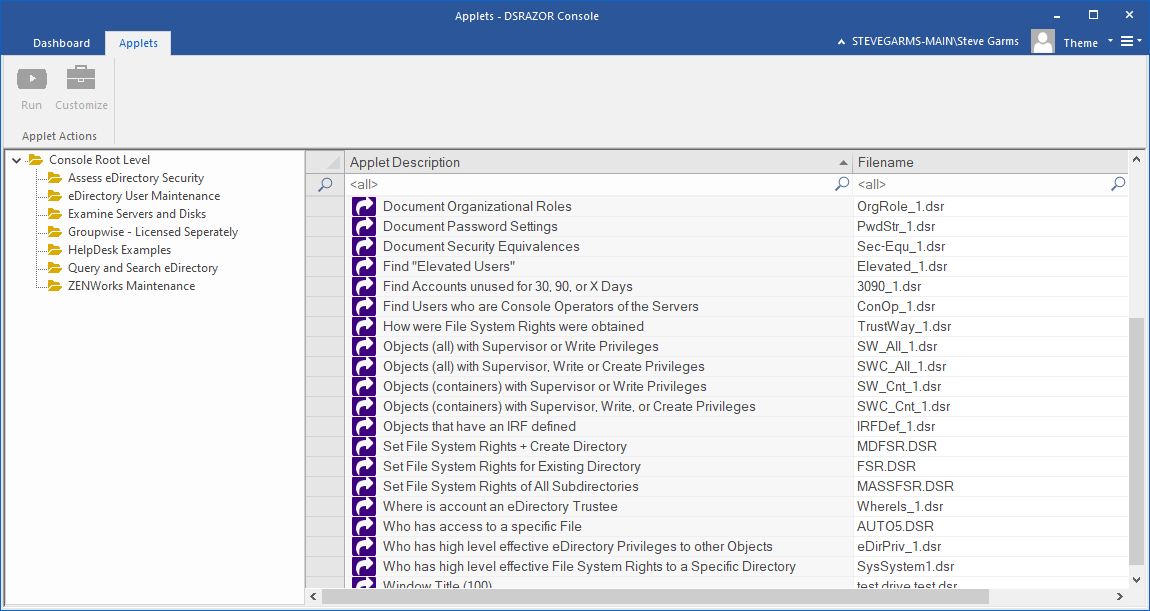This screenshot has height=611, width=1150.
Task: Select Assess eDirectory Security tree item
Action: 135,178
